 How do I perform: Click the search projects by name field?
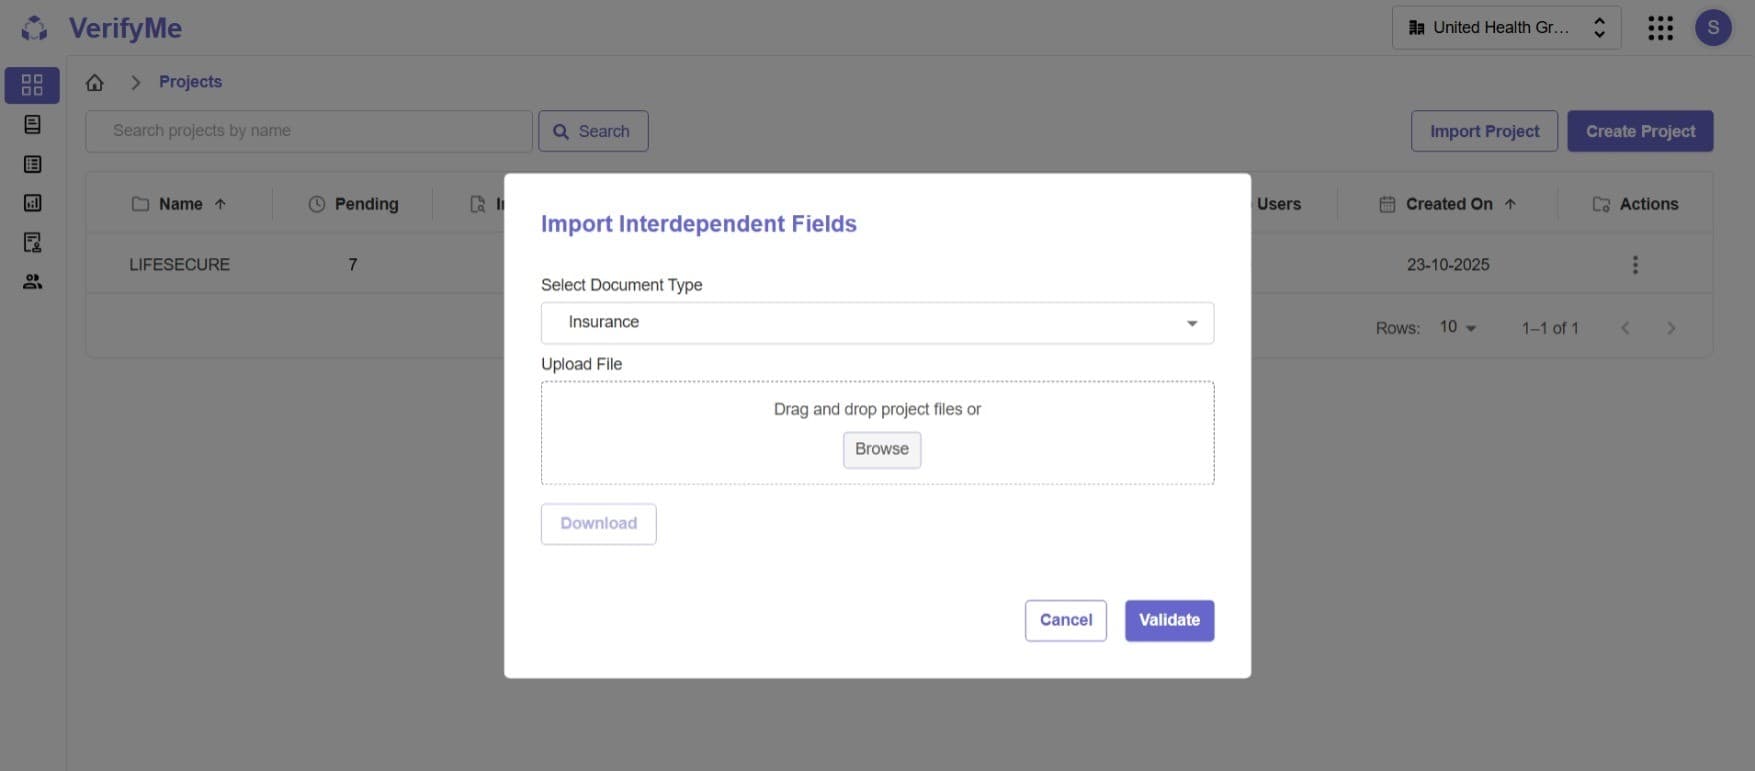point(308,131)
